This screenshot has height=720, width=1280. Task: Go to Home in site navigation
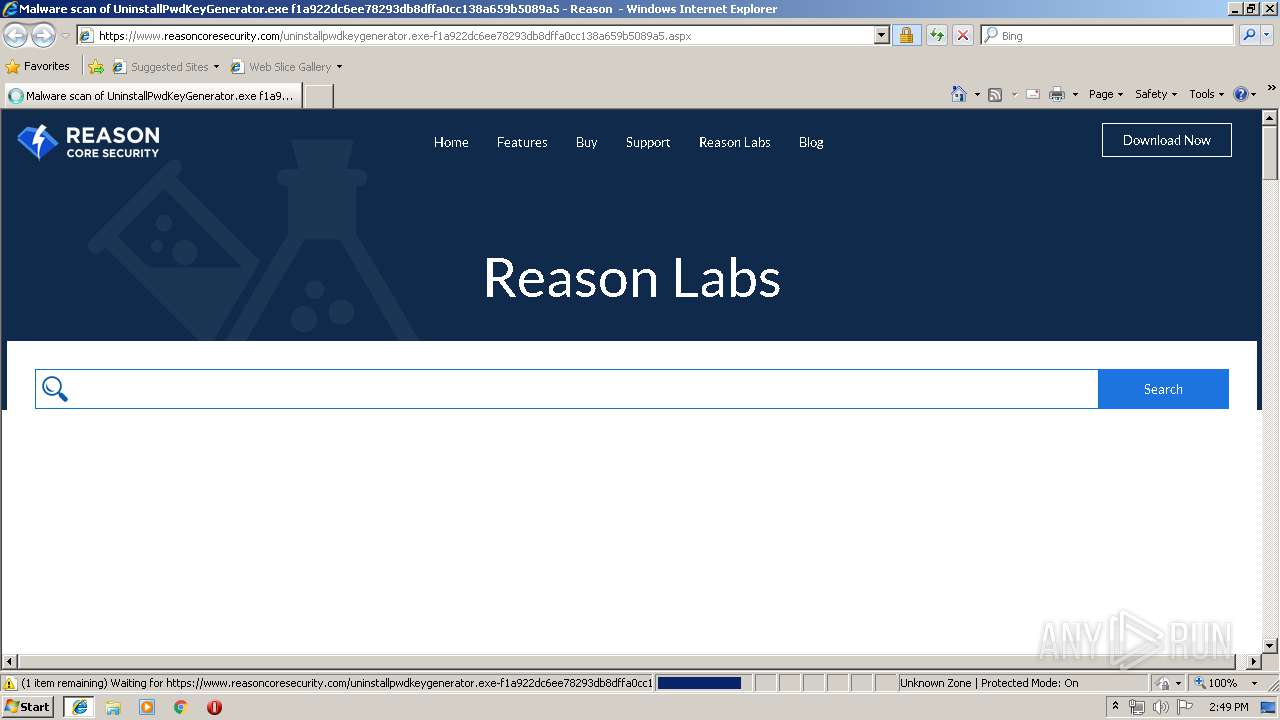(x=451, y=142)
